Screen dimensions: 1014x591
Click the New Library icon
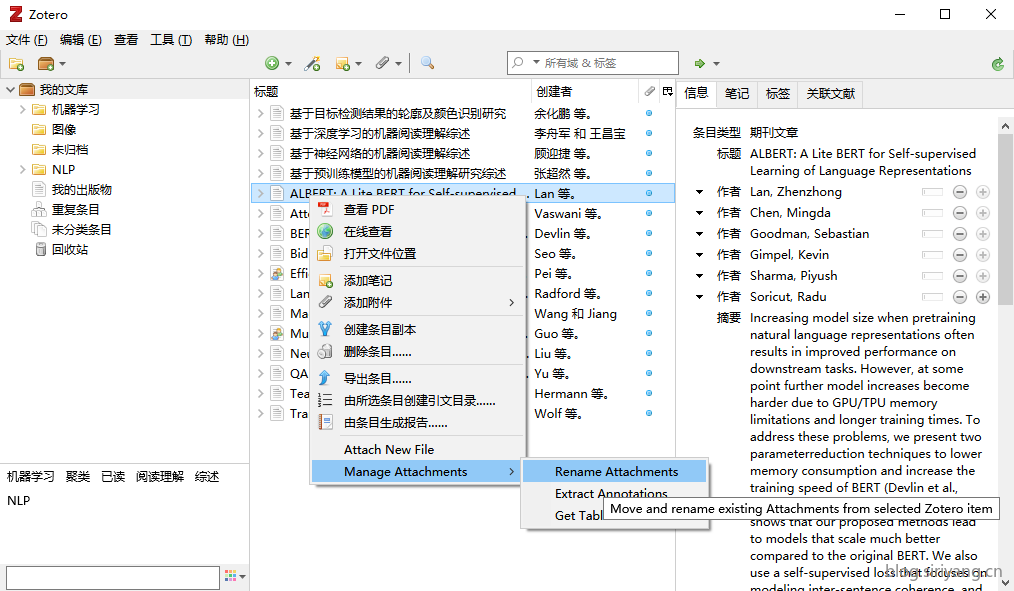point(46,63)
